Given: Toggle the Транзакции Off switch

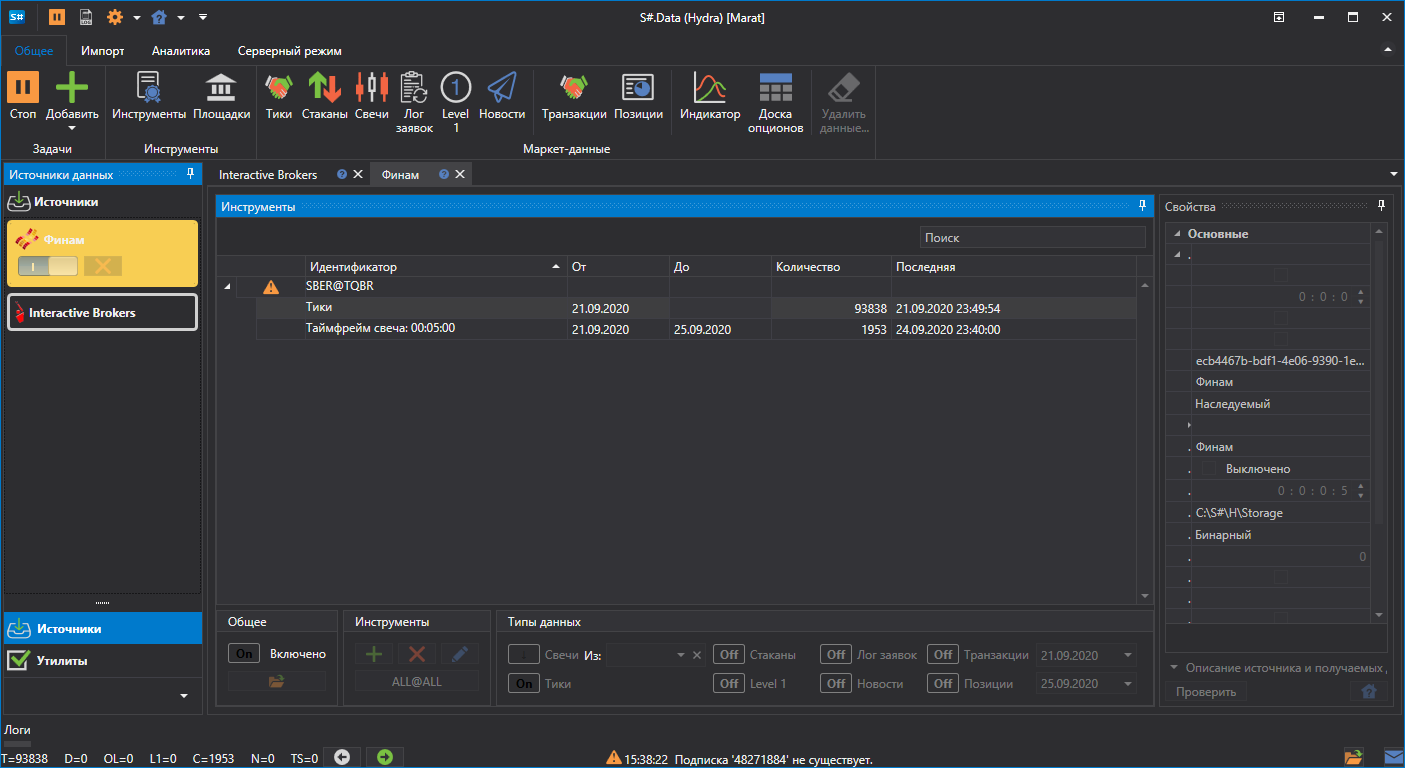Looking at the screenshot, I should (943, 655).
